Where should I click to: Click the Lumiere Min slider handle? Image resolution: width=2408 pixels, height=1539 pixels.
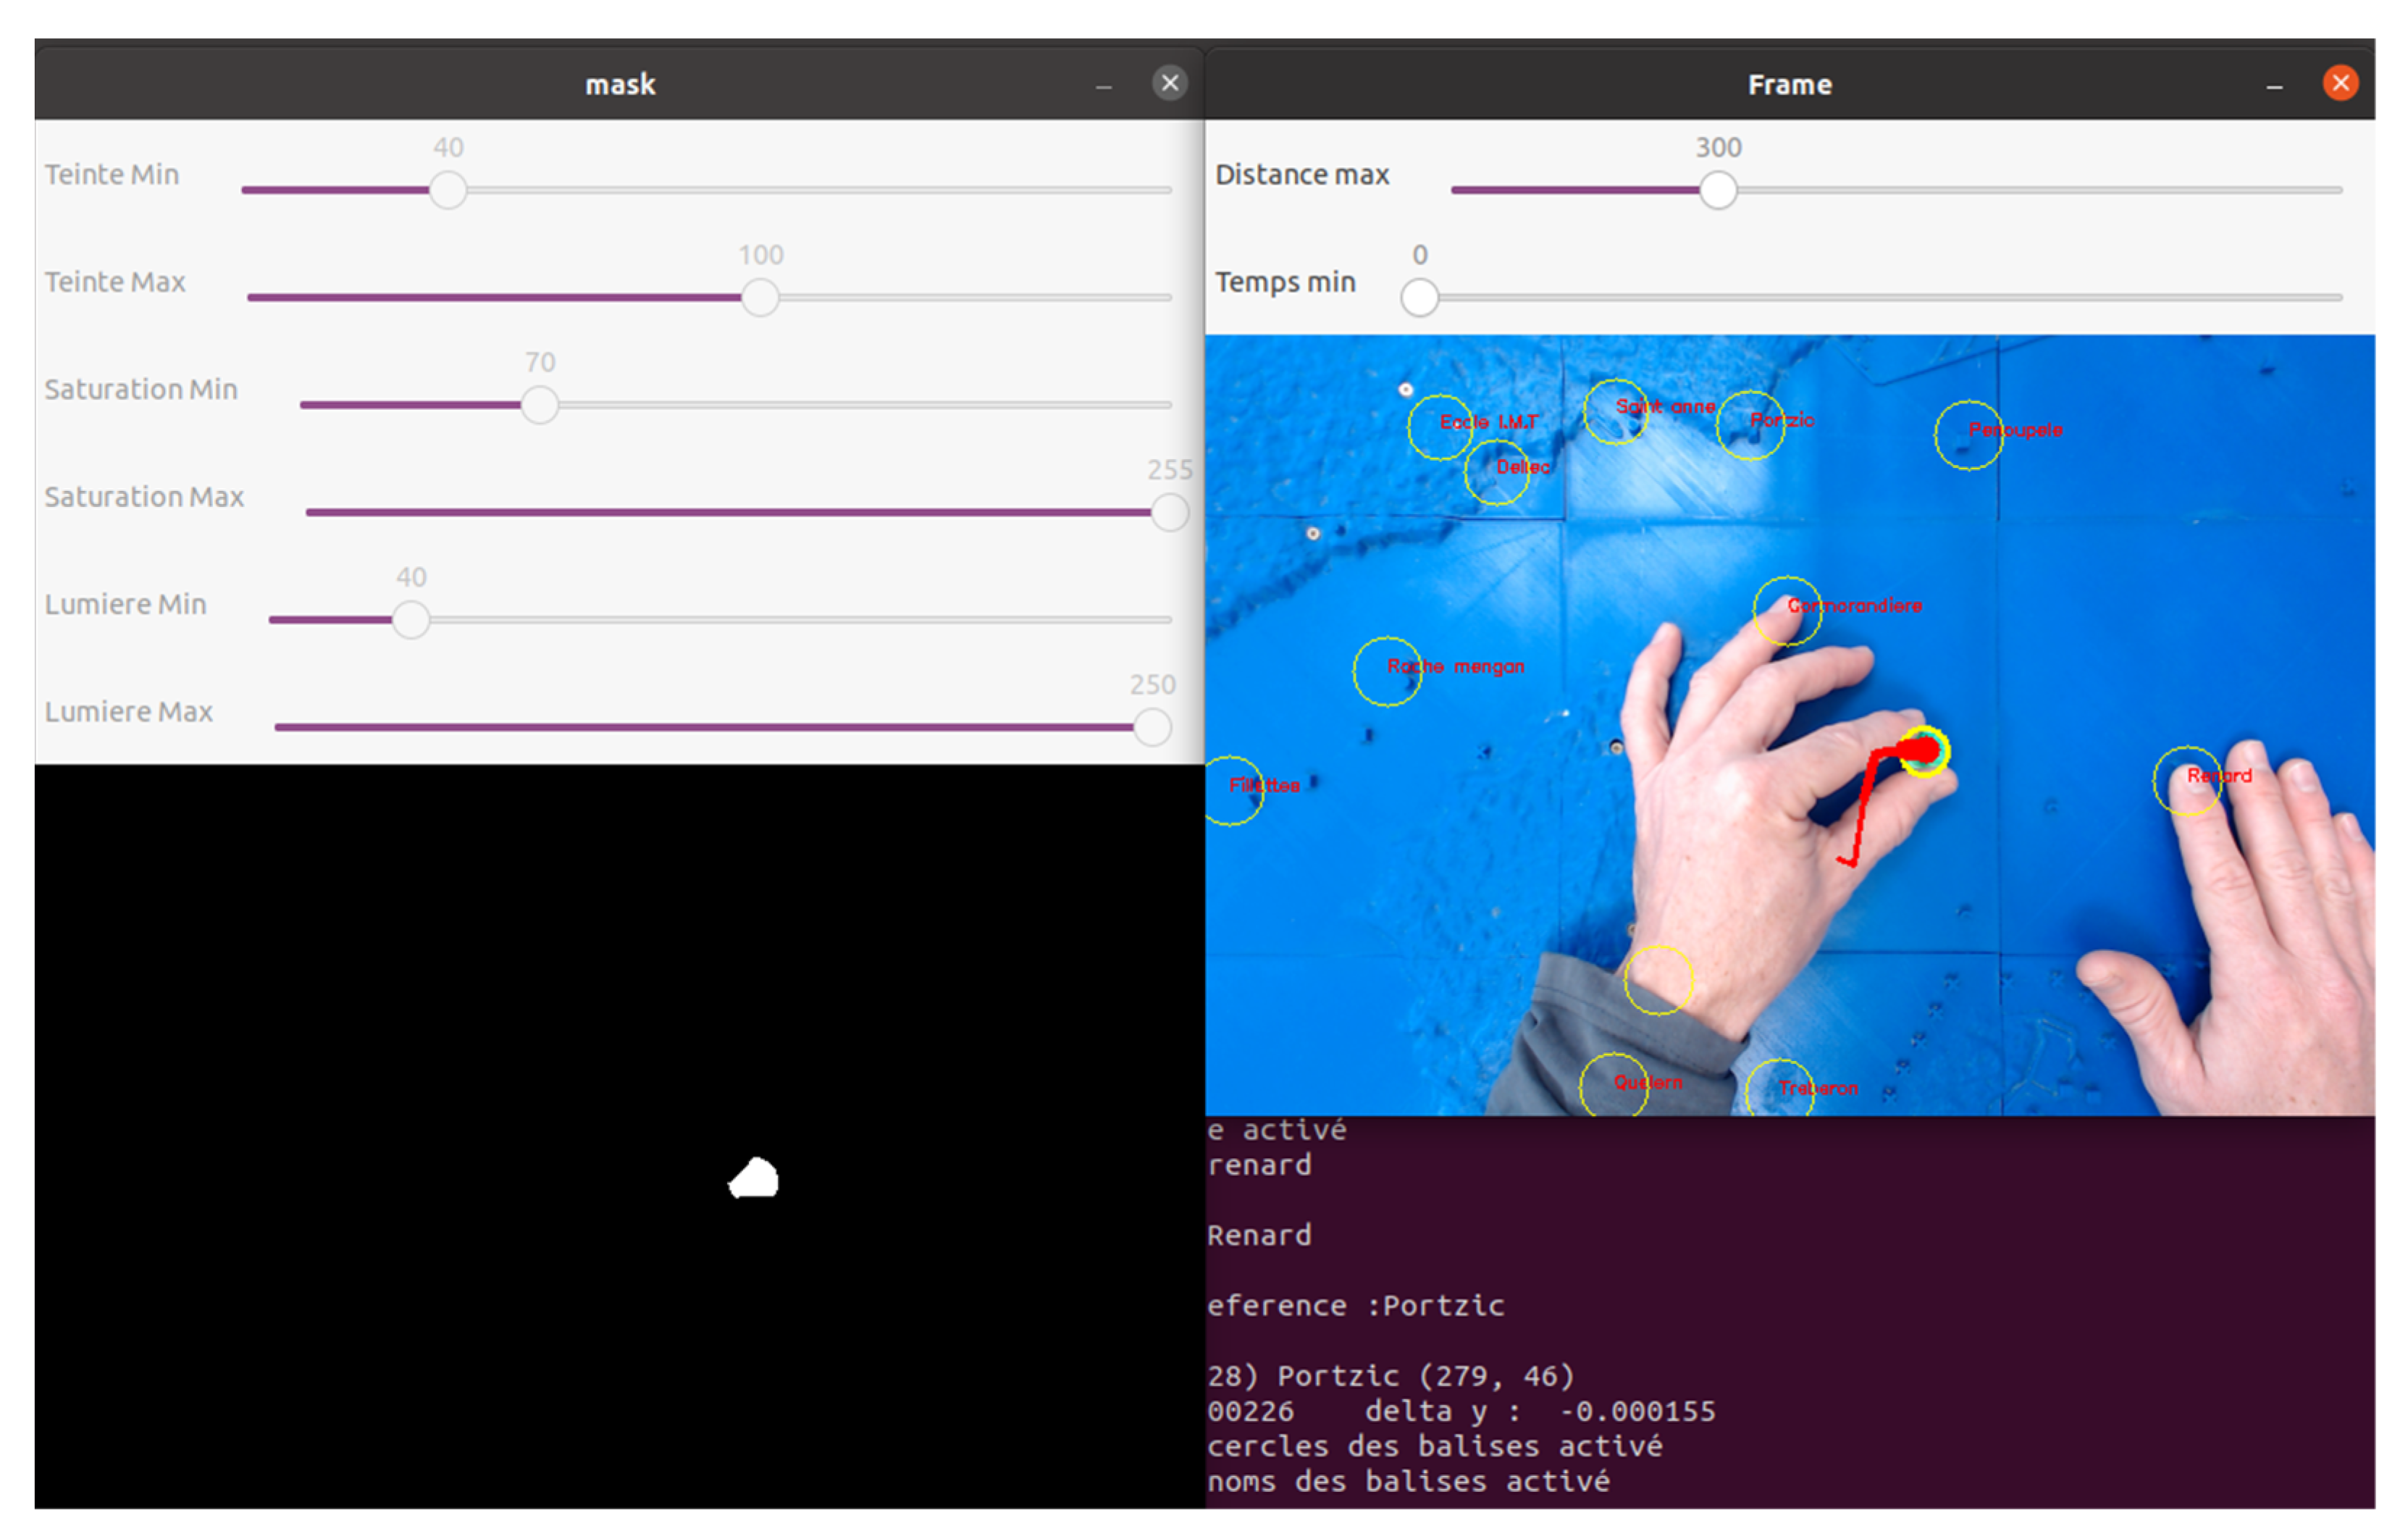[x=411, y=620]
